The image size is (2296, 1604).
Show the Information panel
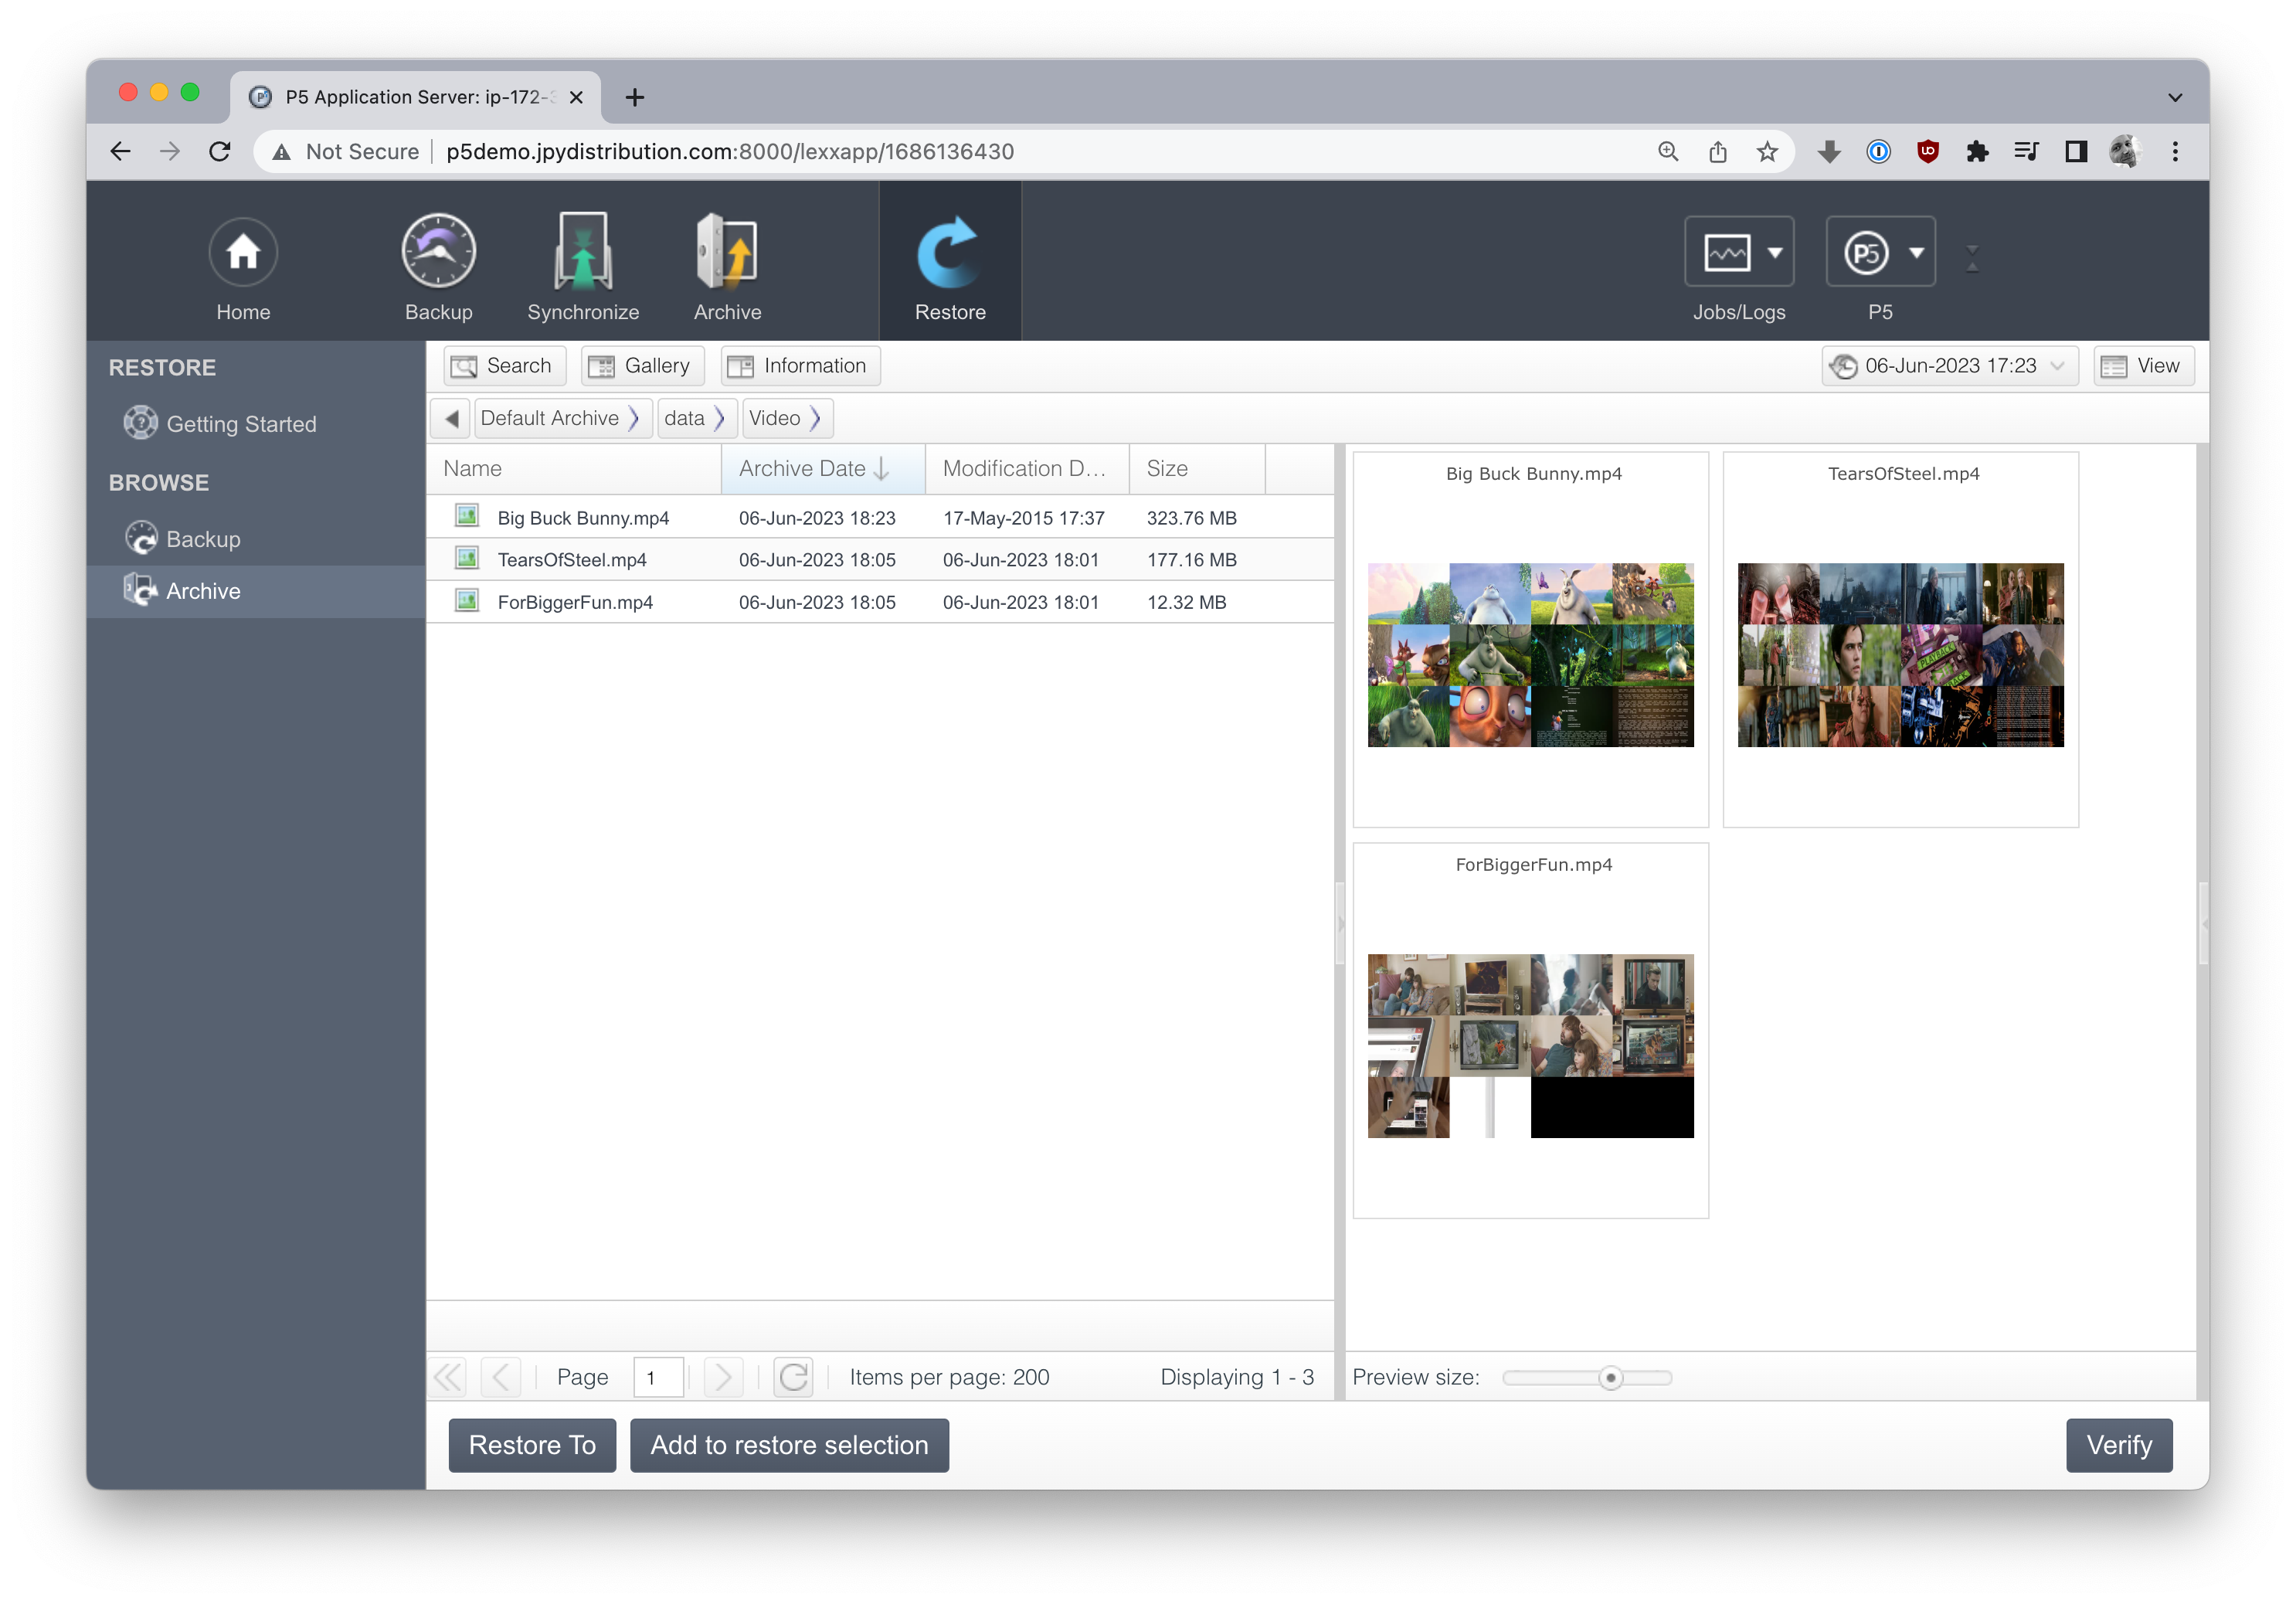[800, 366]
